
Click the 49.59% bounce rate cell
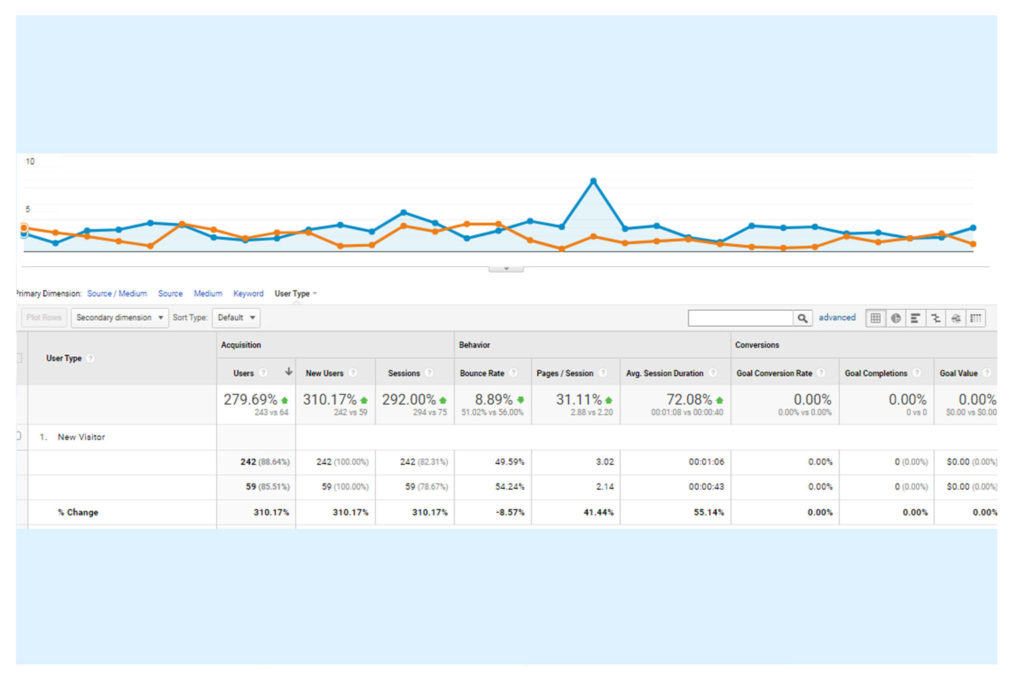click(x=509, y=462)
